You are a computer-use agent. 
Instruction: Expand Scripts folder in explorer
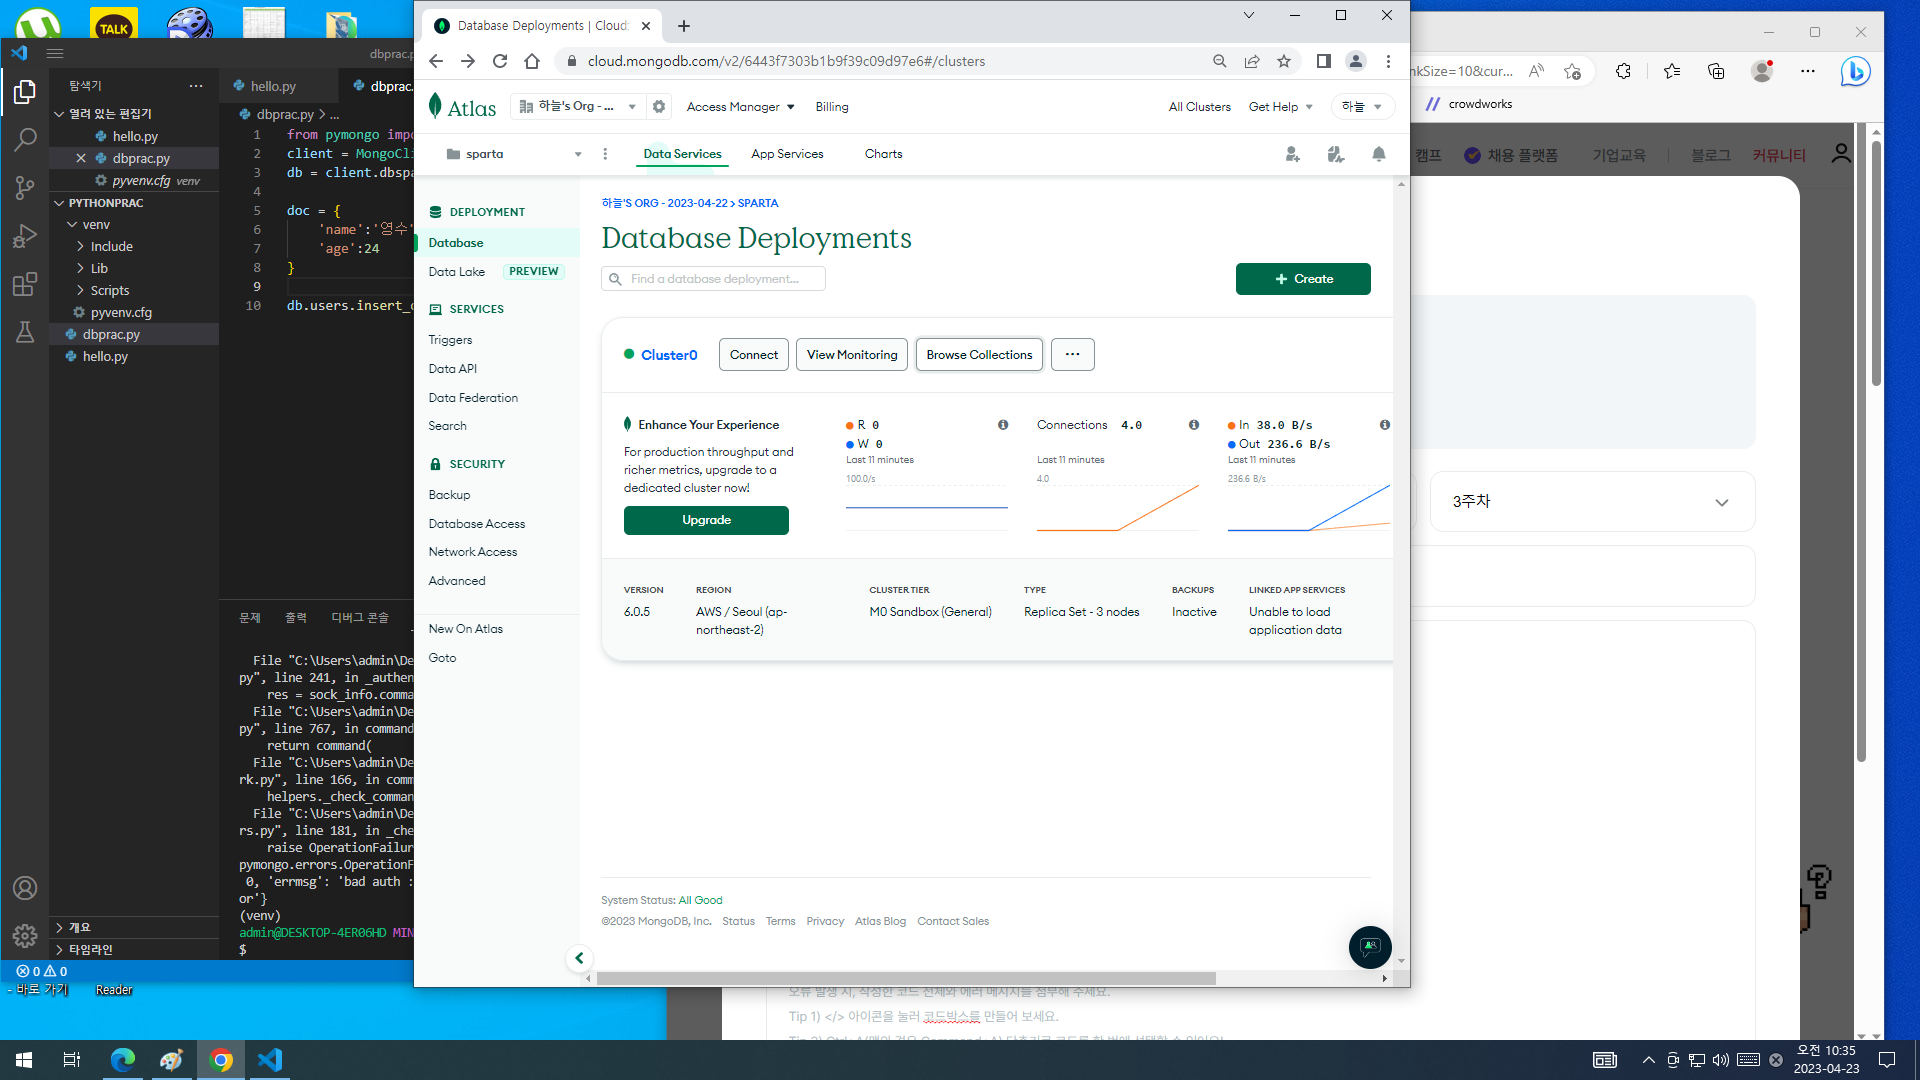[134, 291]
